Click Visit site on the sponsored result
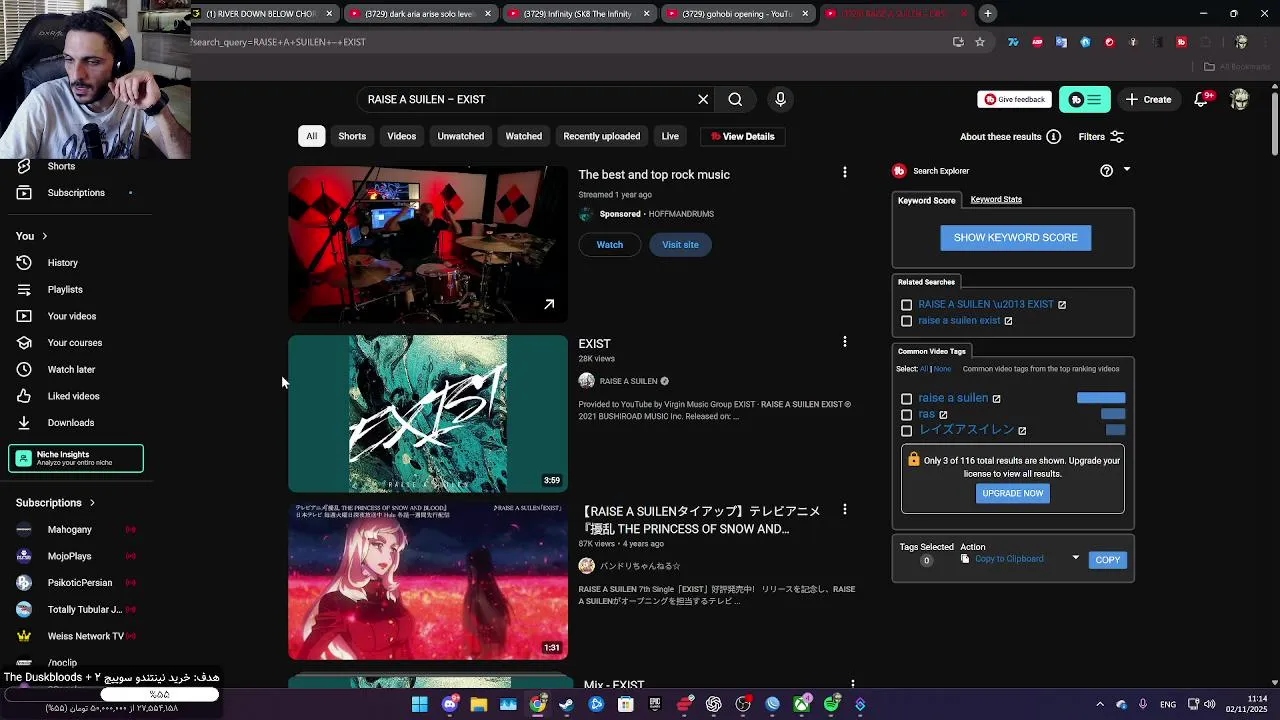The width and height of the screenshot is (1280, 720). [680, 245]
